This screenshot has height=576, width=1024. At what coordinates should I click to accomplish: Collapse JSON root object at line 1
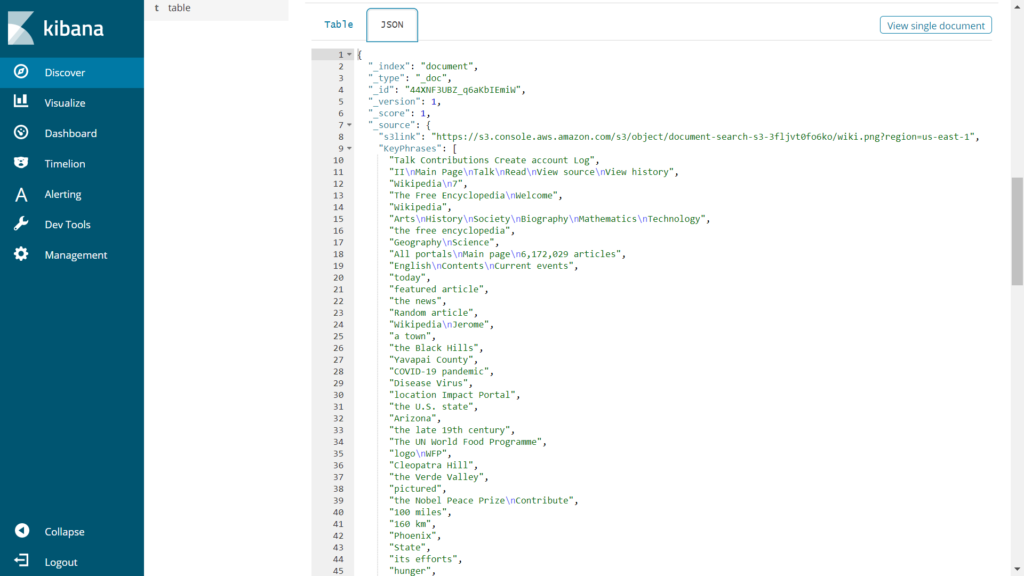[x=349, y=54]
